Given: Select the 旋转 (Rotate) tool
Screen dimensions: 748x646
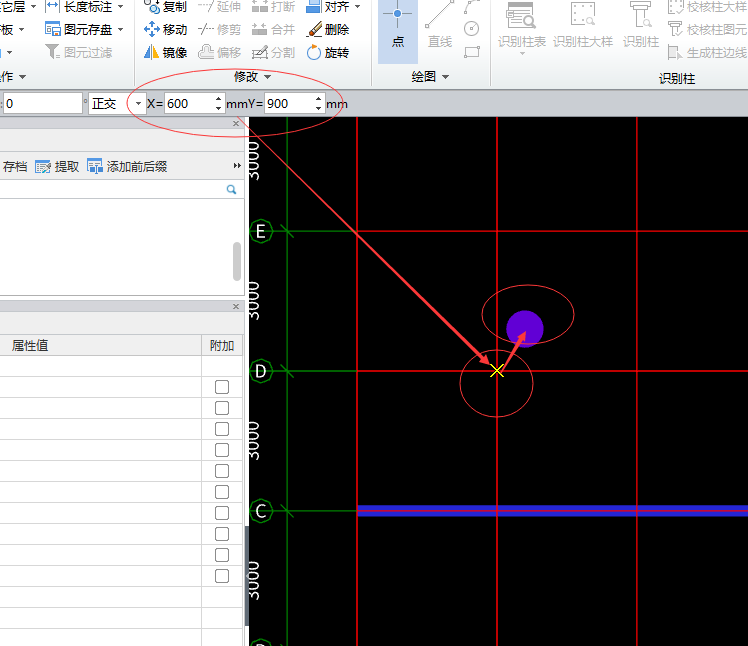Looking at the screenshot, I should click(328, 52).
